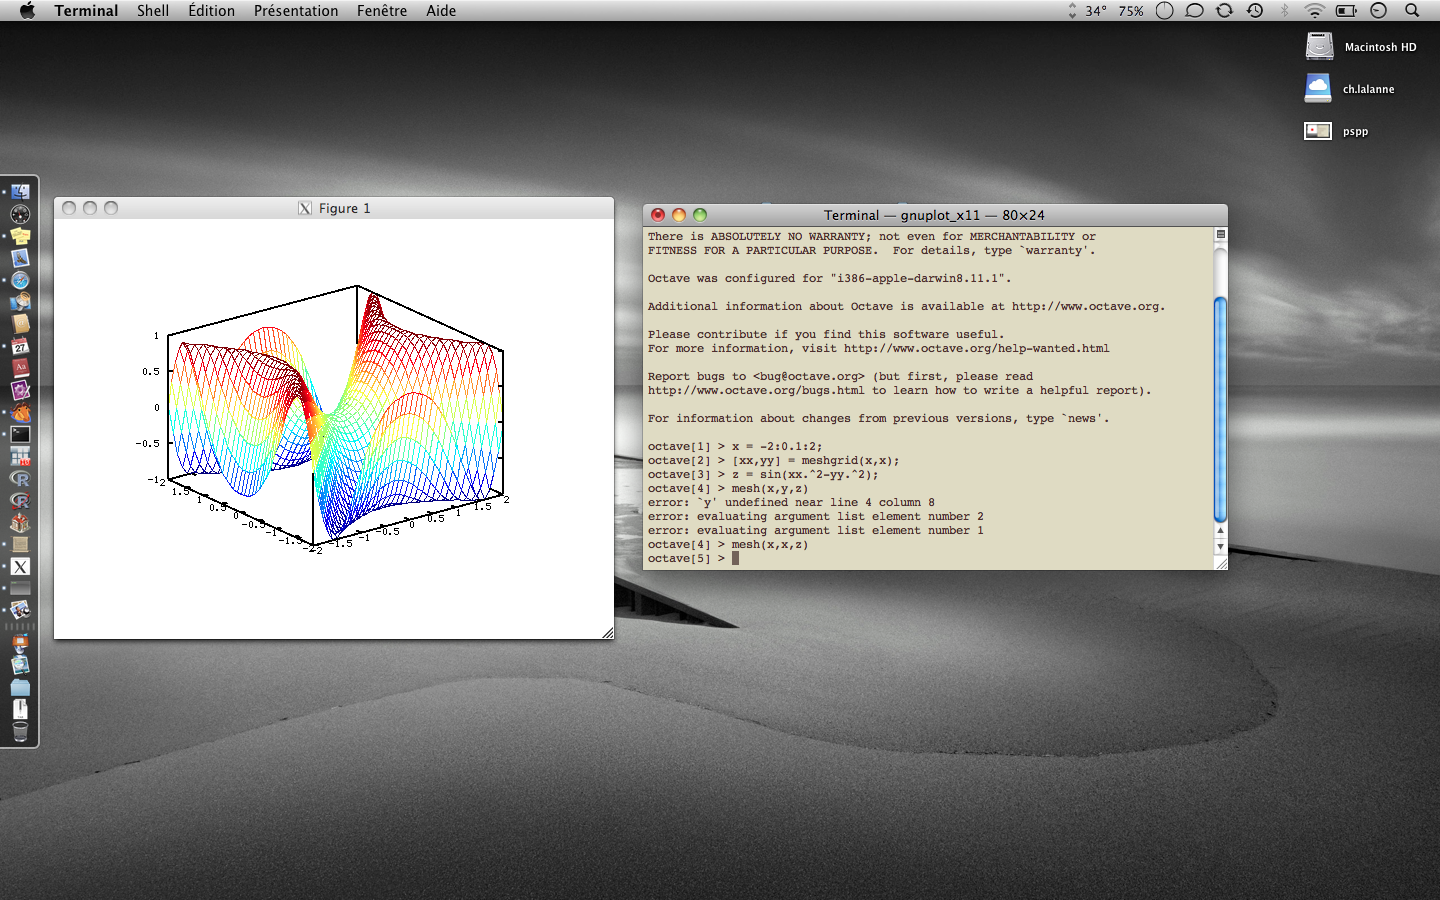Image resolution: width=1440 pixels, height=900 pixels.
Task: Open the Trash in the dock
Action: tap(20, 731)
